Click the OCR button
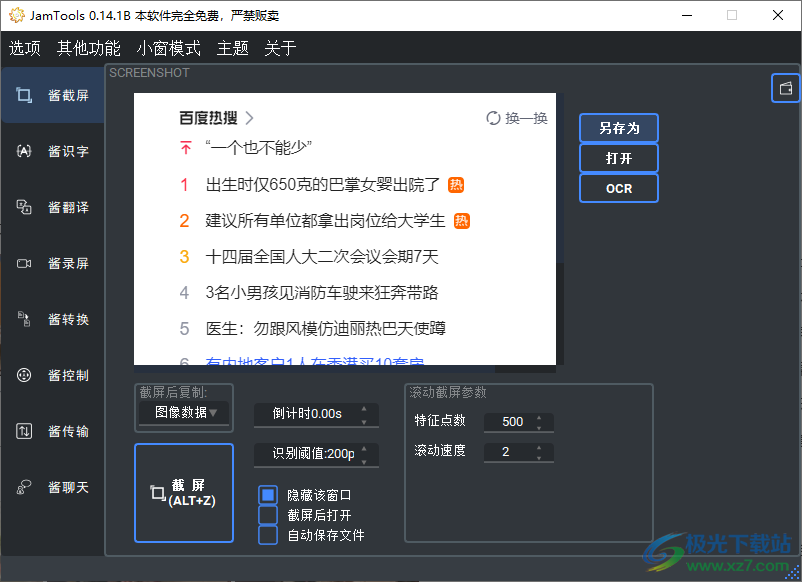The image size is (802, 582). (x=619, y=188)
